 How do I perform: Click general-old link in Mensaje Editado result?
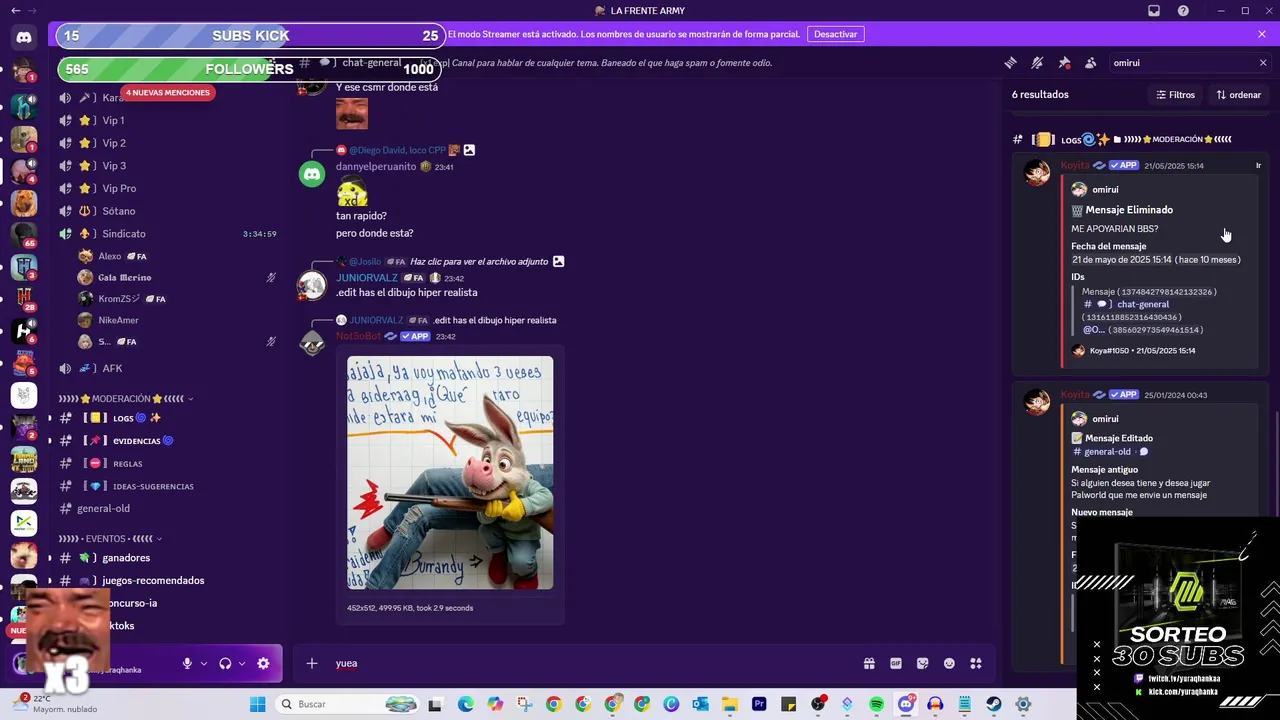pyautogui.click(x=1107, y=452)
